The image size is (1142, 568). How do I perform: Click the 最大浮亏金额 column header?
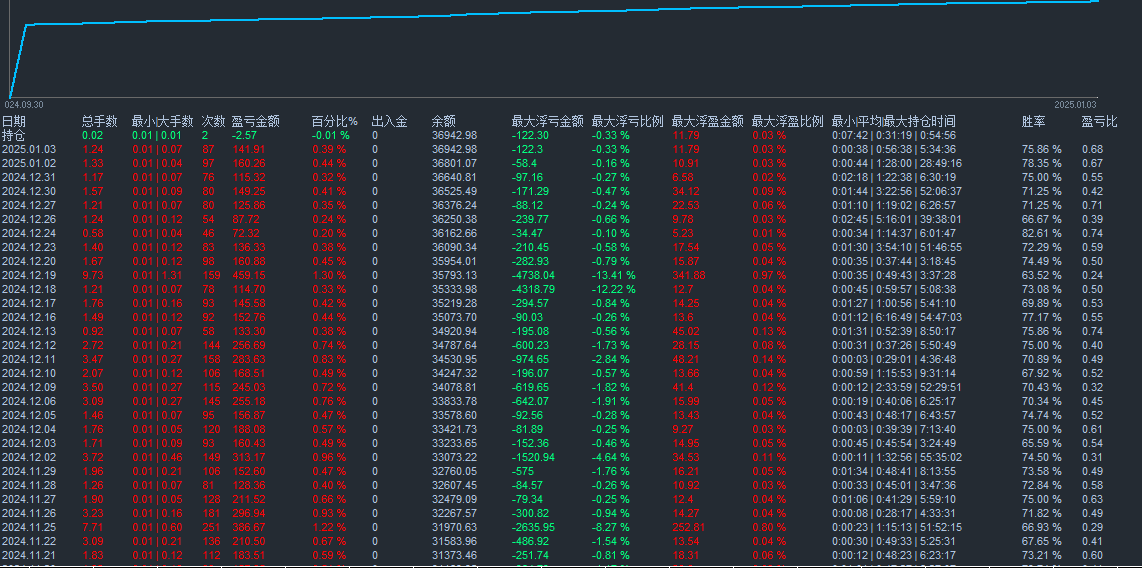coord(548,121)
